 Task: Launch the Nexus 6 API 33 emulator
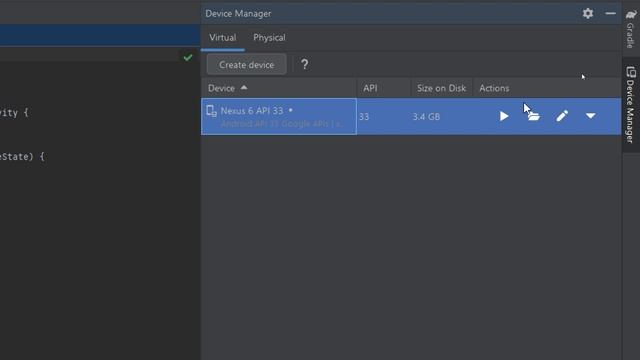504,116
